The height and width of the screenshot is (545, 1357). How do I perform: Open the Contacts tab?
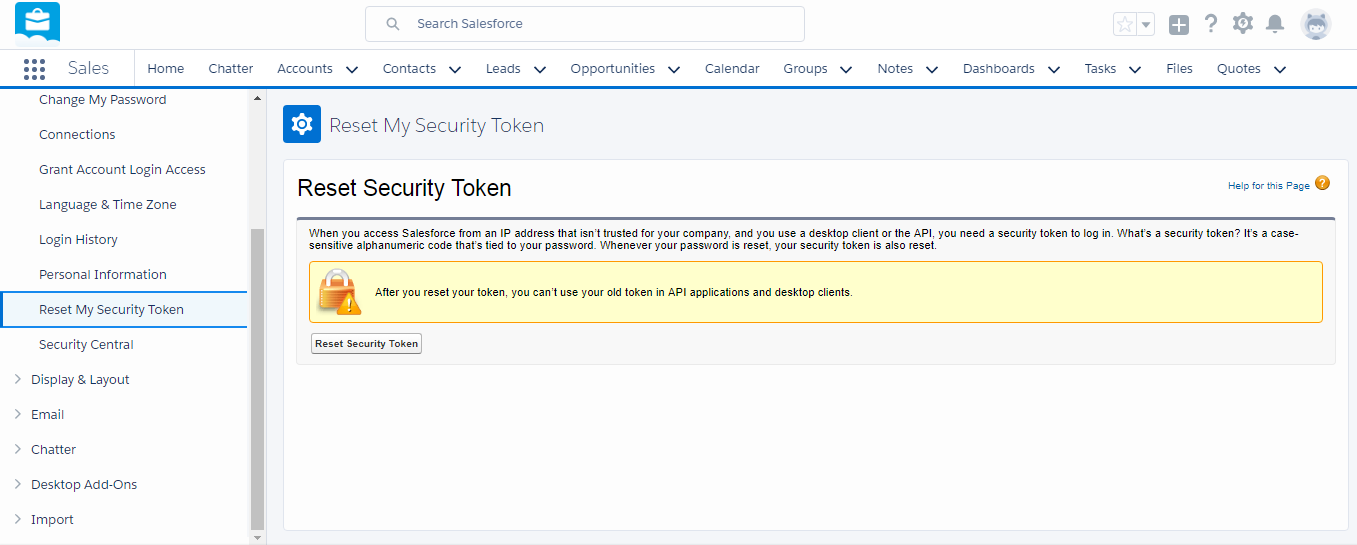(409, 69)
